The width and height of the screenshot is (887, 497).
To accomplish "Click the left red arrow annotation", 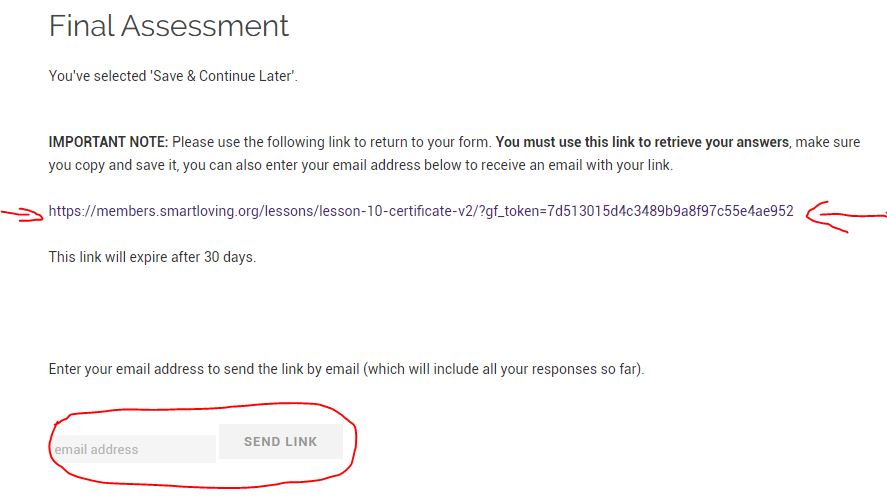I will pyautogui.click(x=19, y=212).
